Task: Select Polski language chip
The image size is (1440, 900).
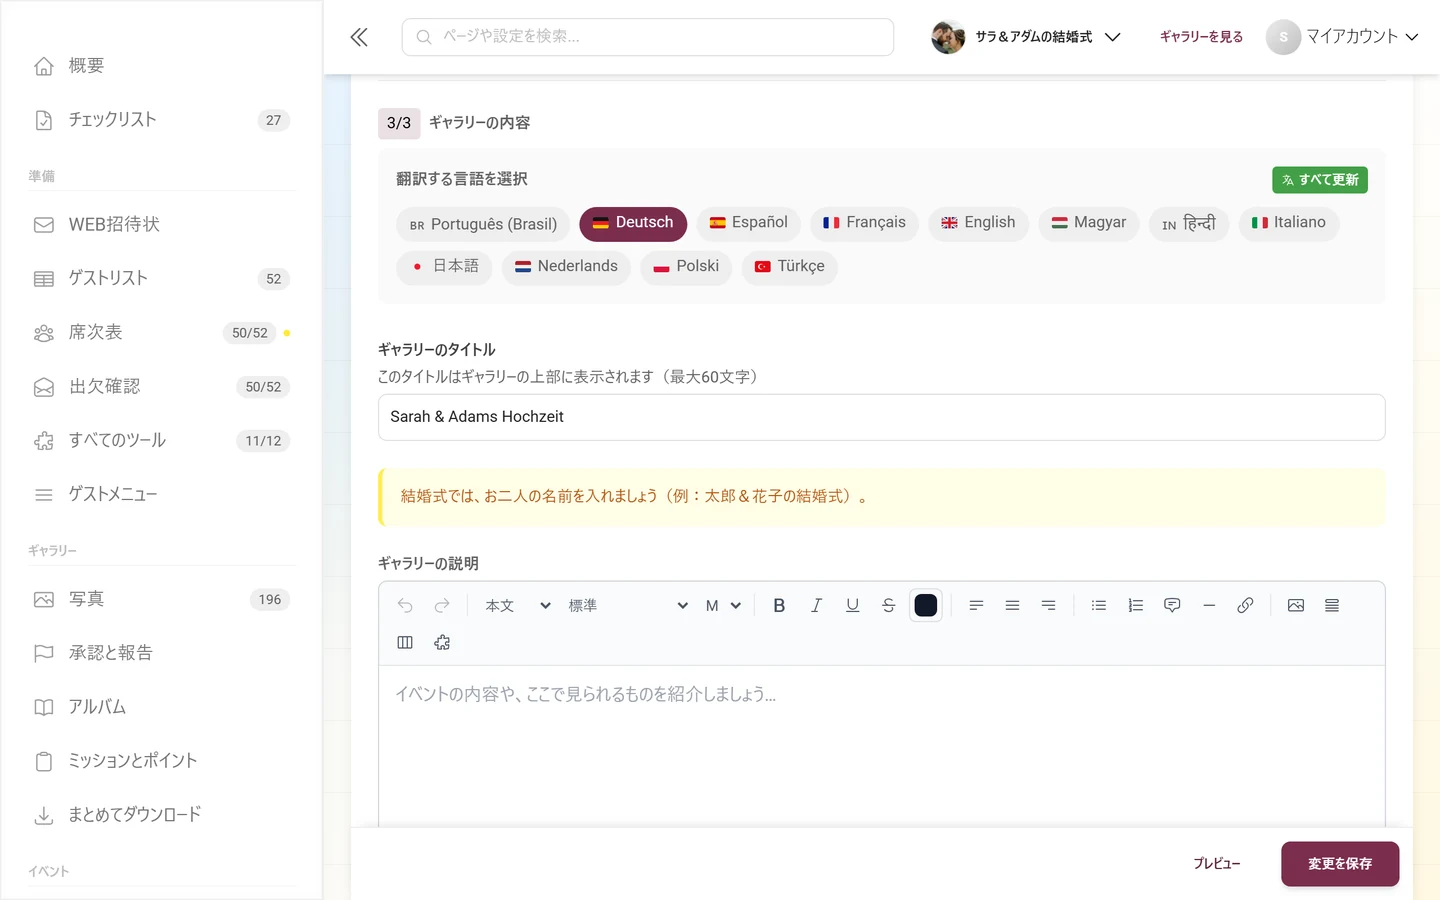Action: 686,267
